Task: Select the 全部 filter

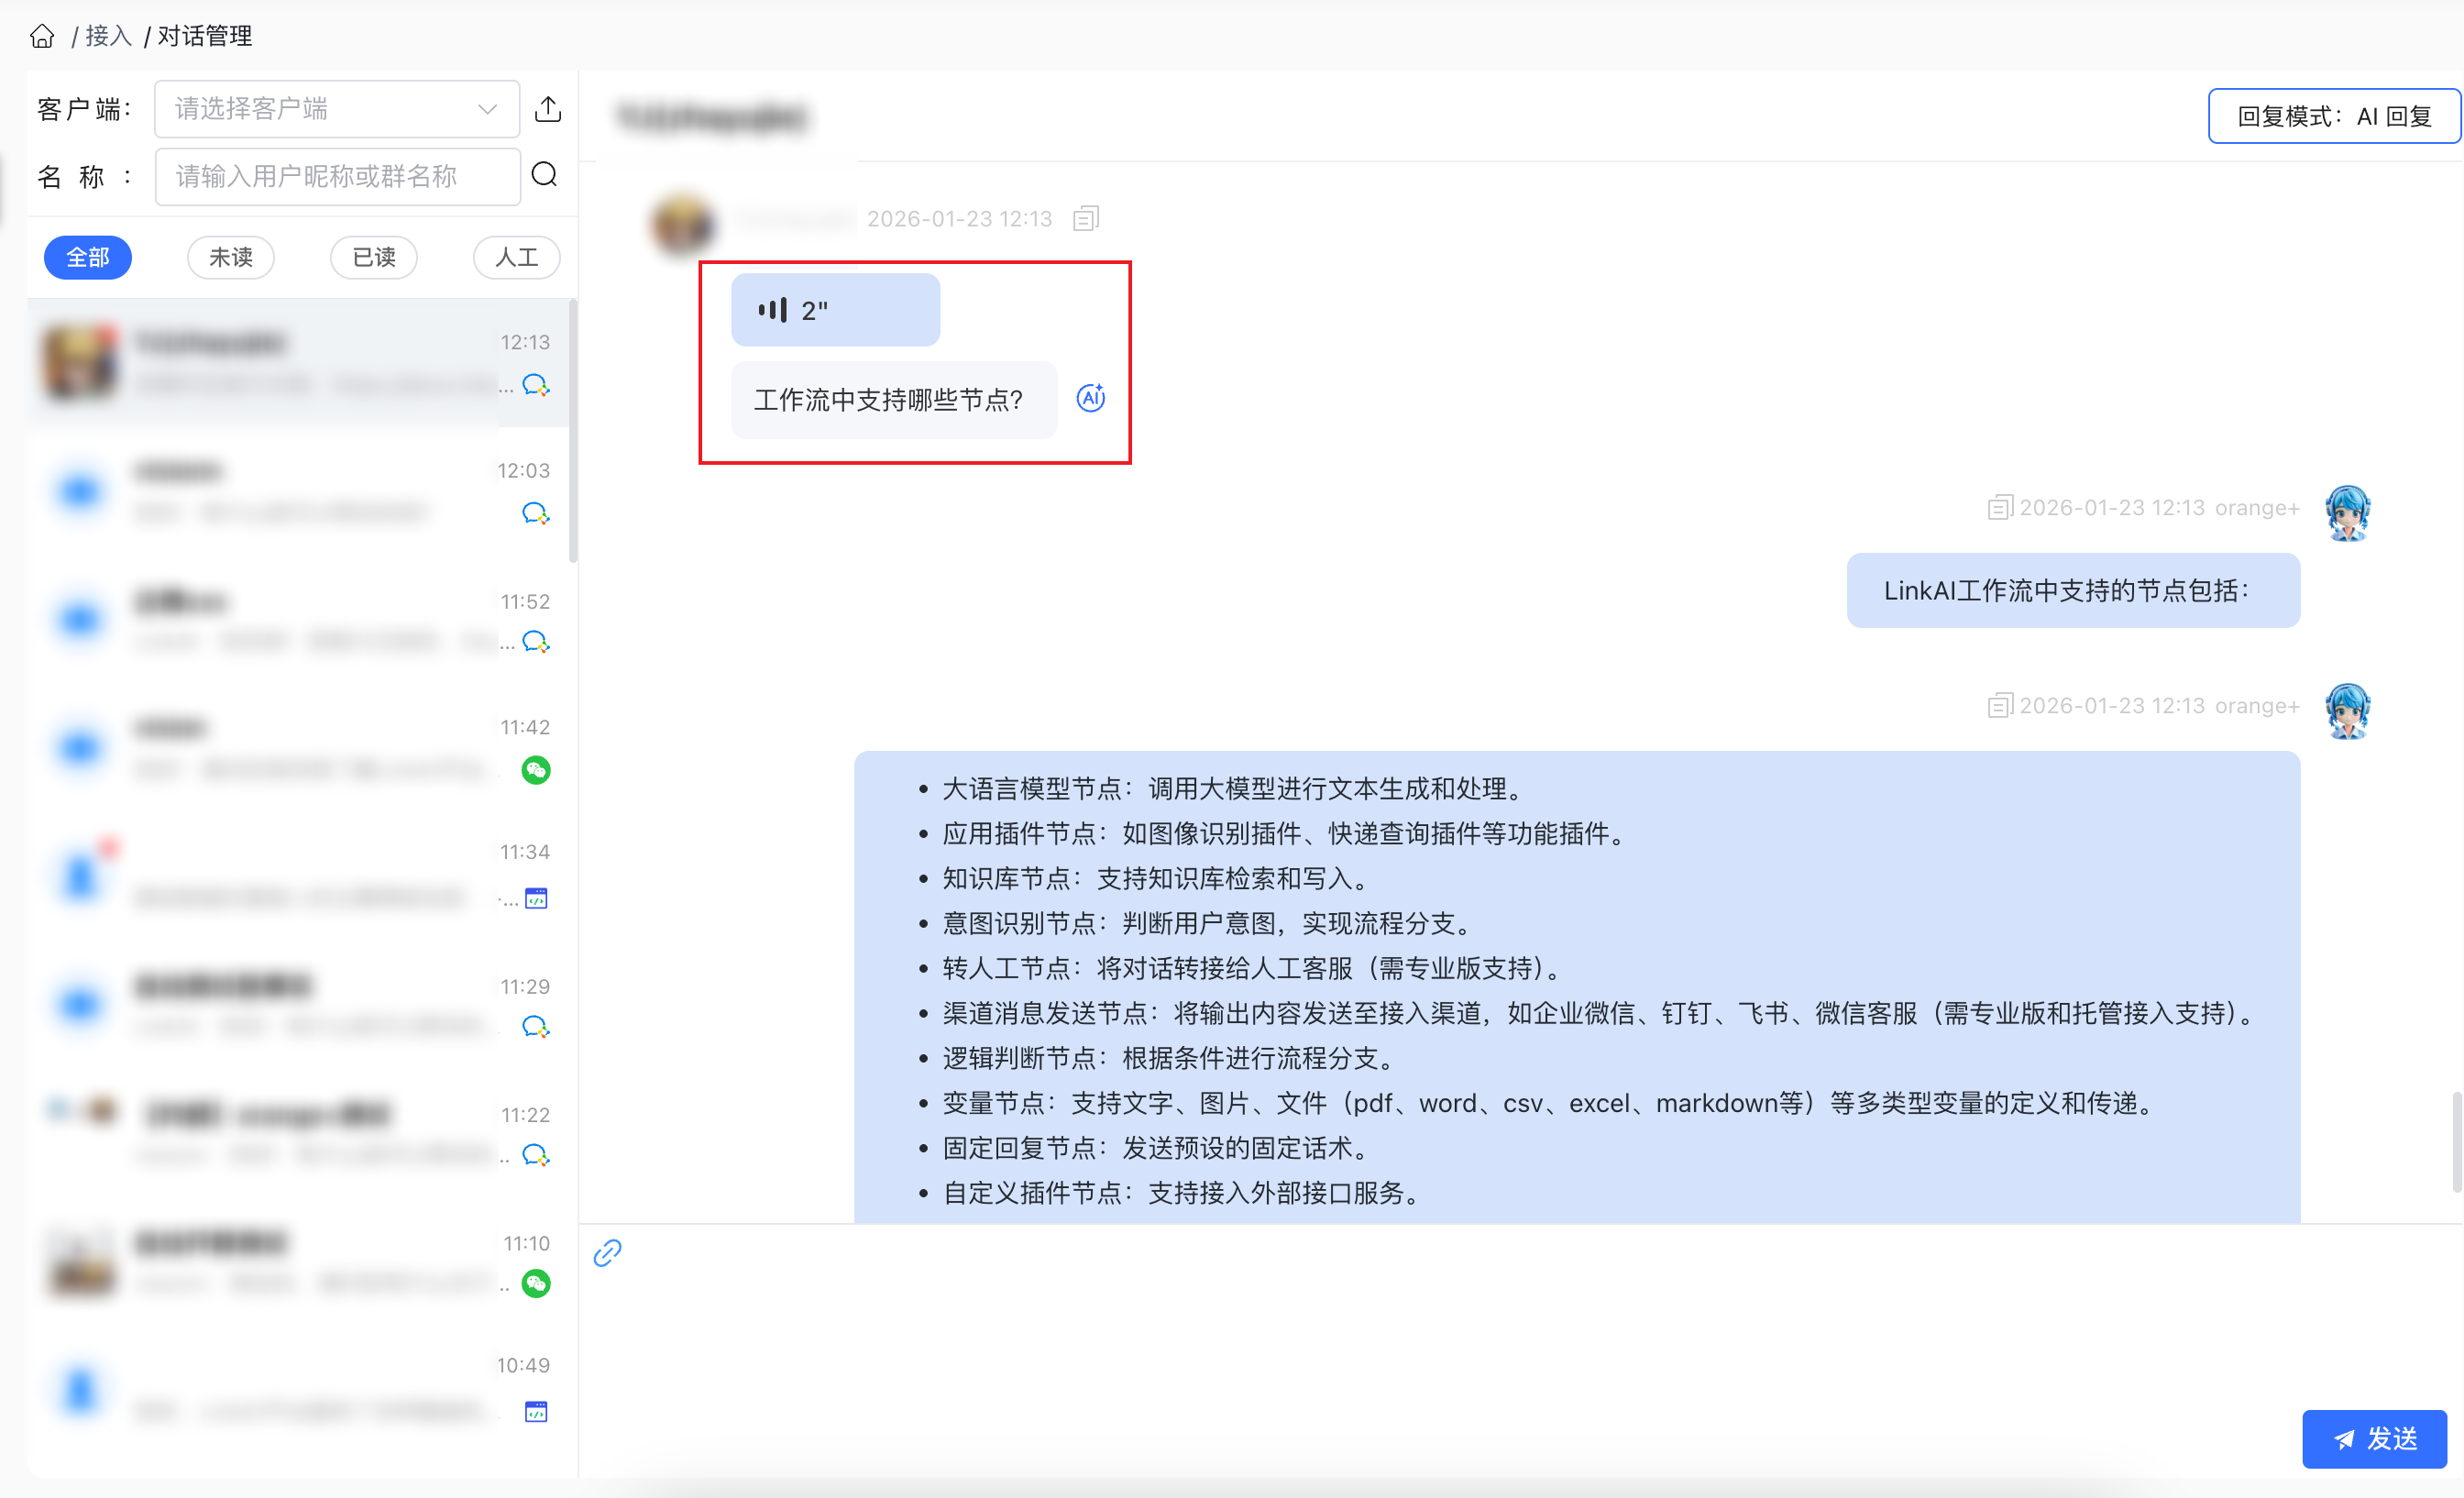Action: tap(88, 257)
